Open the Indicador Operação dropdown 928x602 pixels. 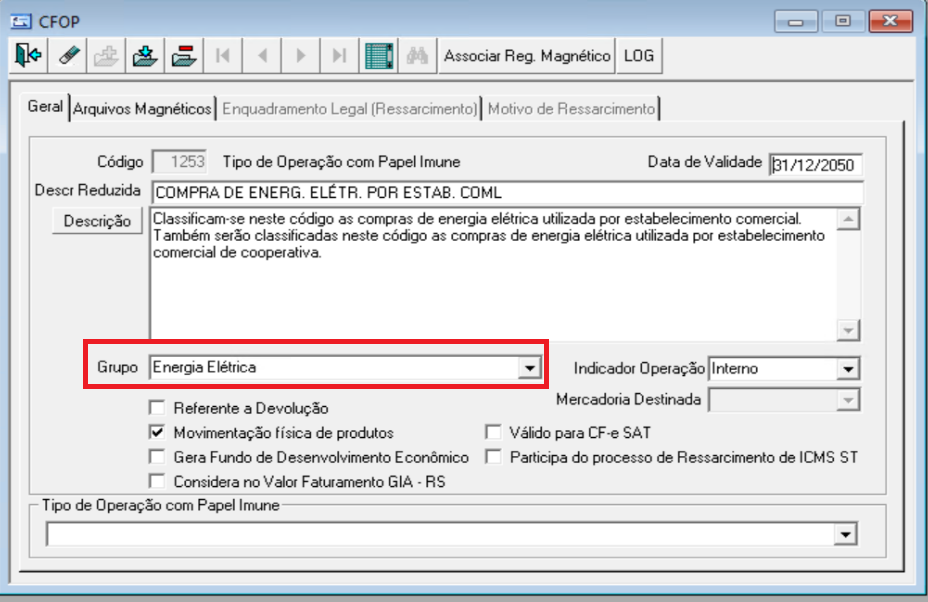pos(848,369)
